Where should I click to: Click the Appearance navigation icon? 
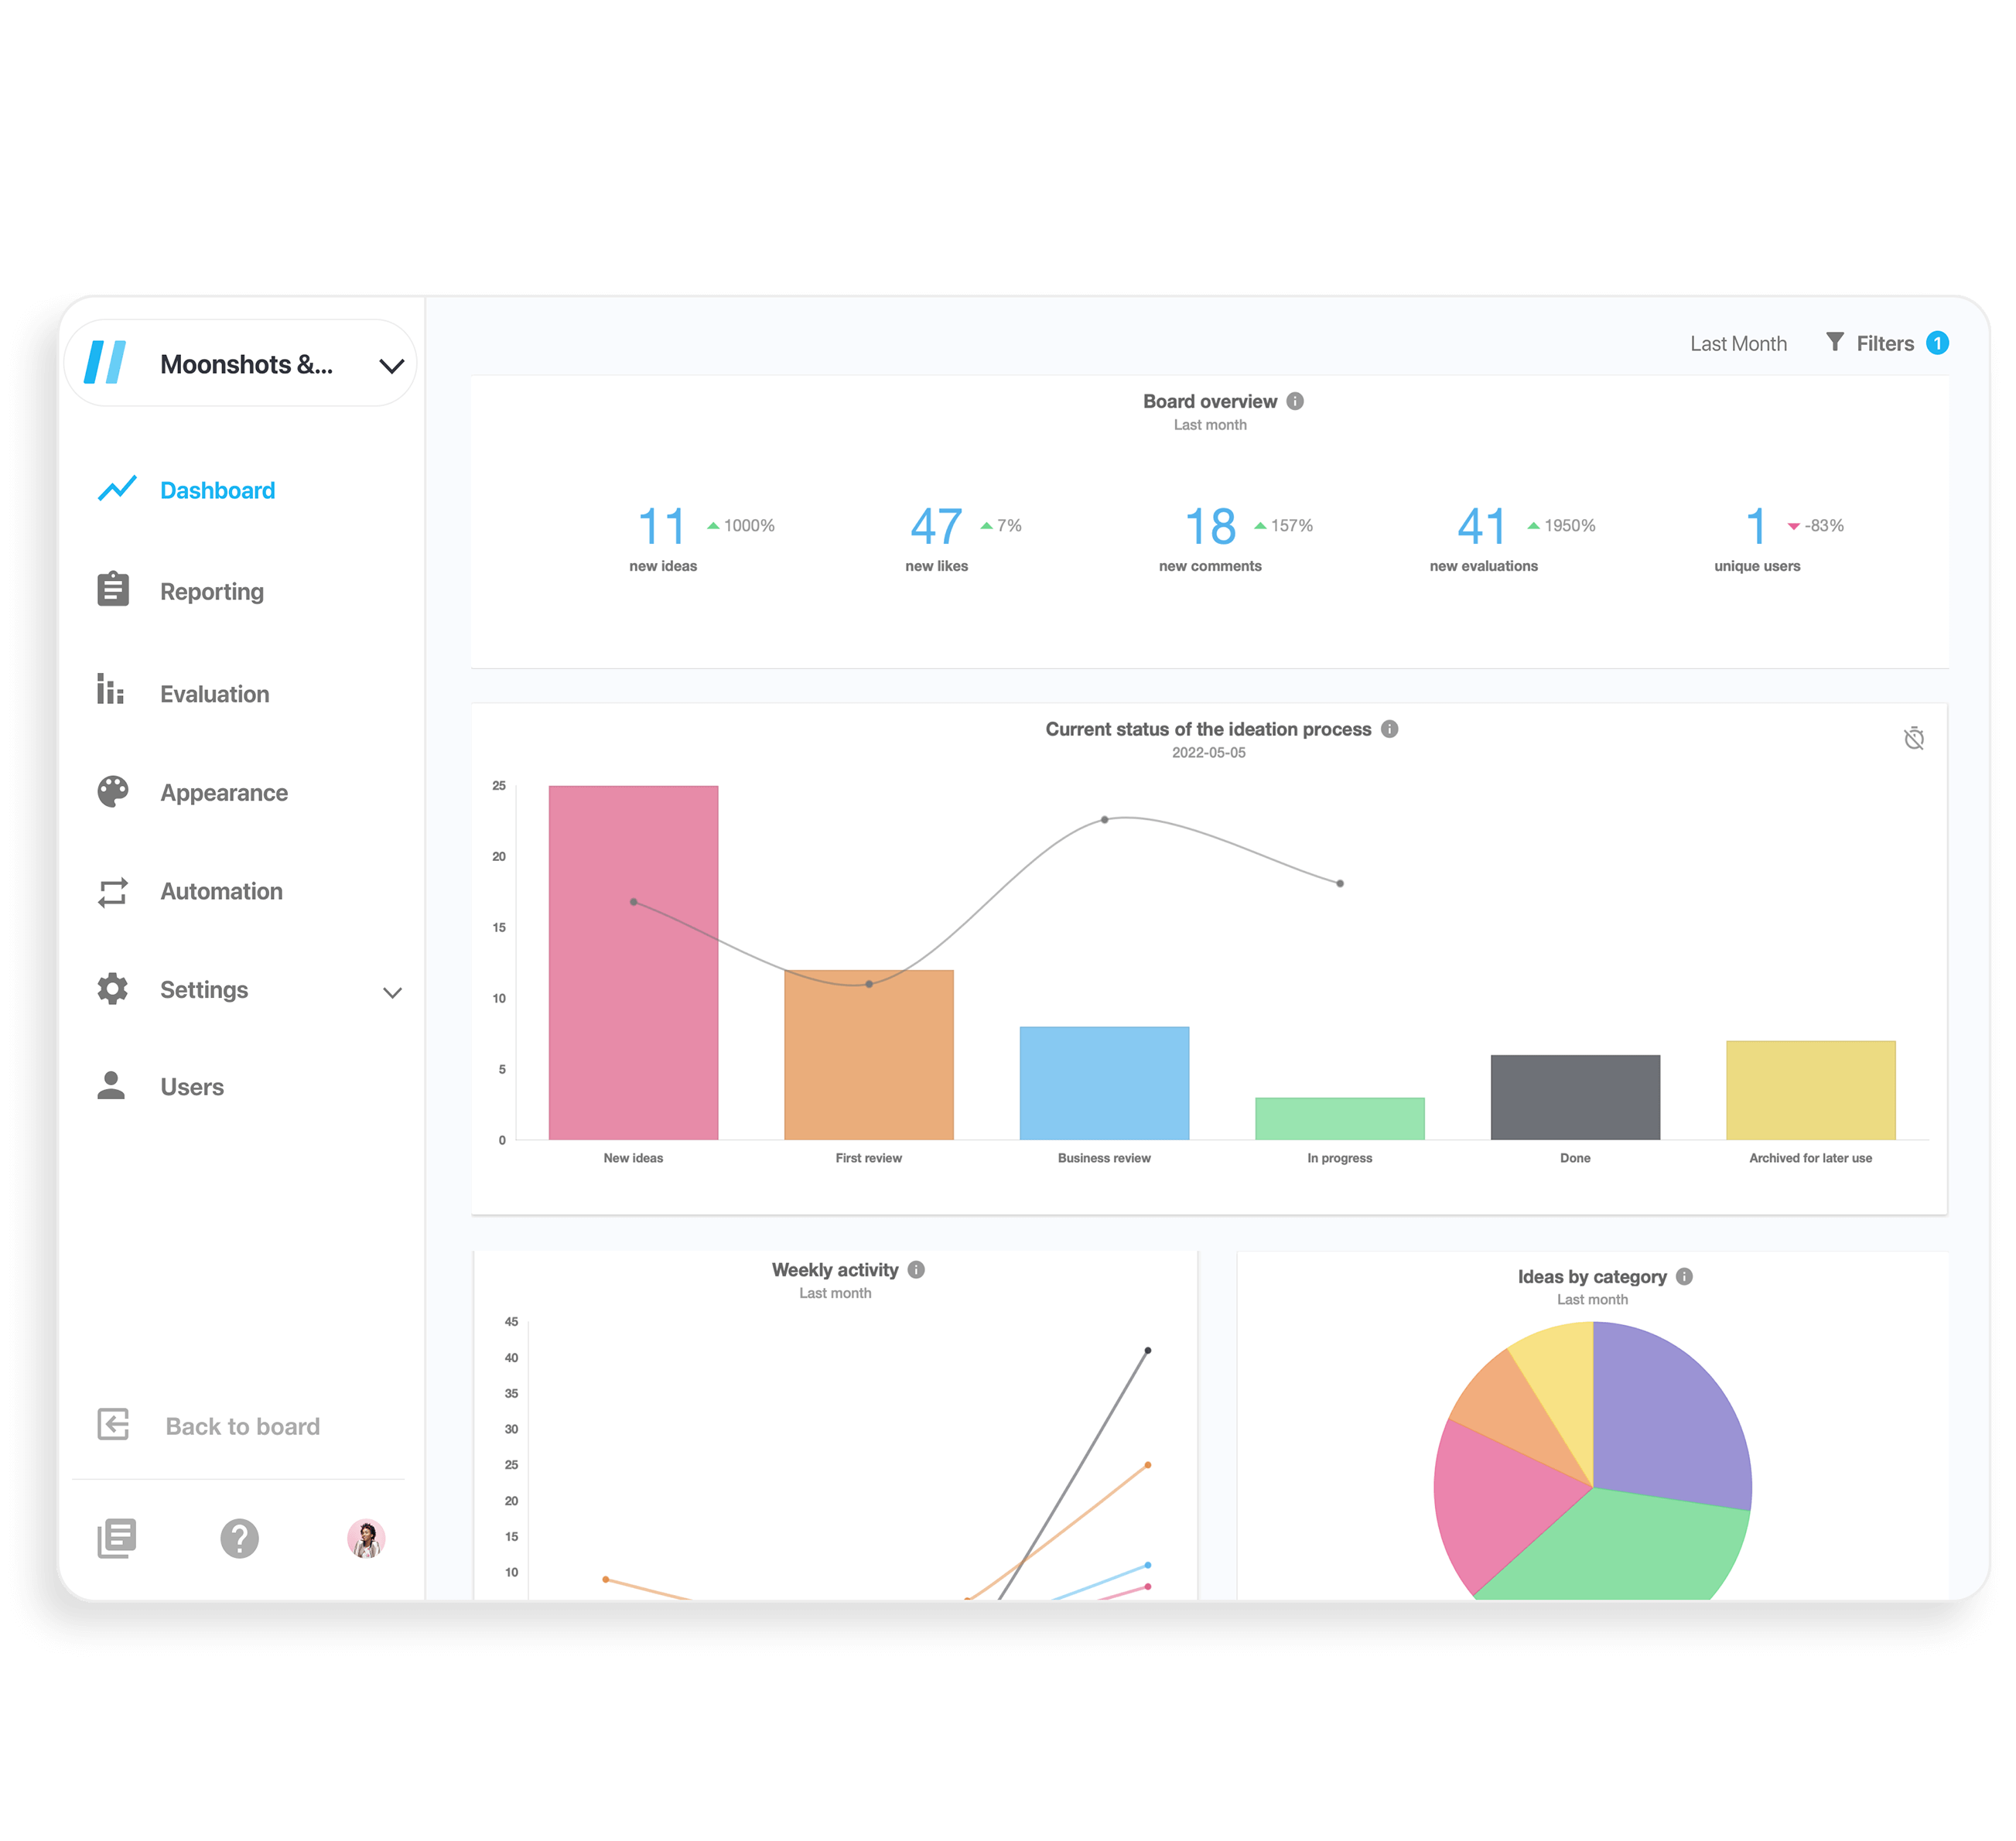point(111,791)
